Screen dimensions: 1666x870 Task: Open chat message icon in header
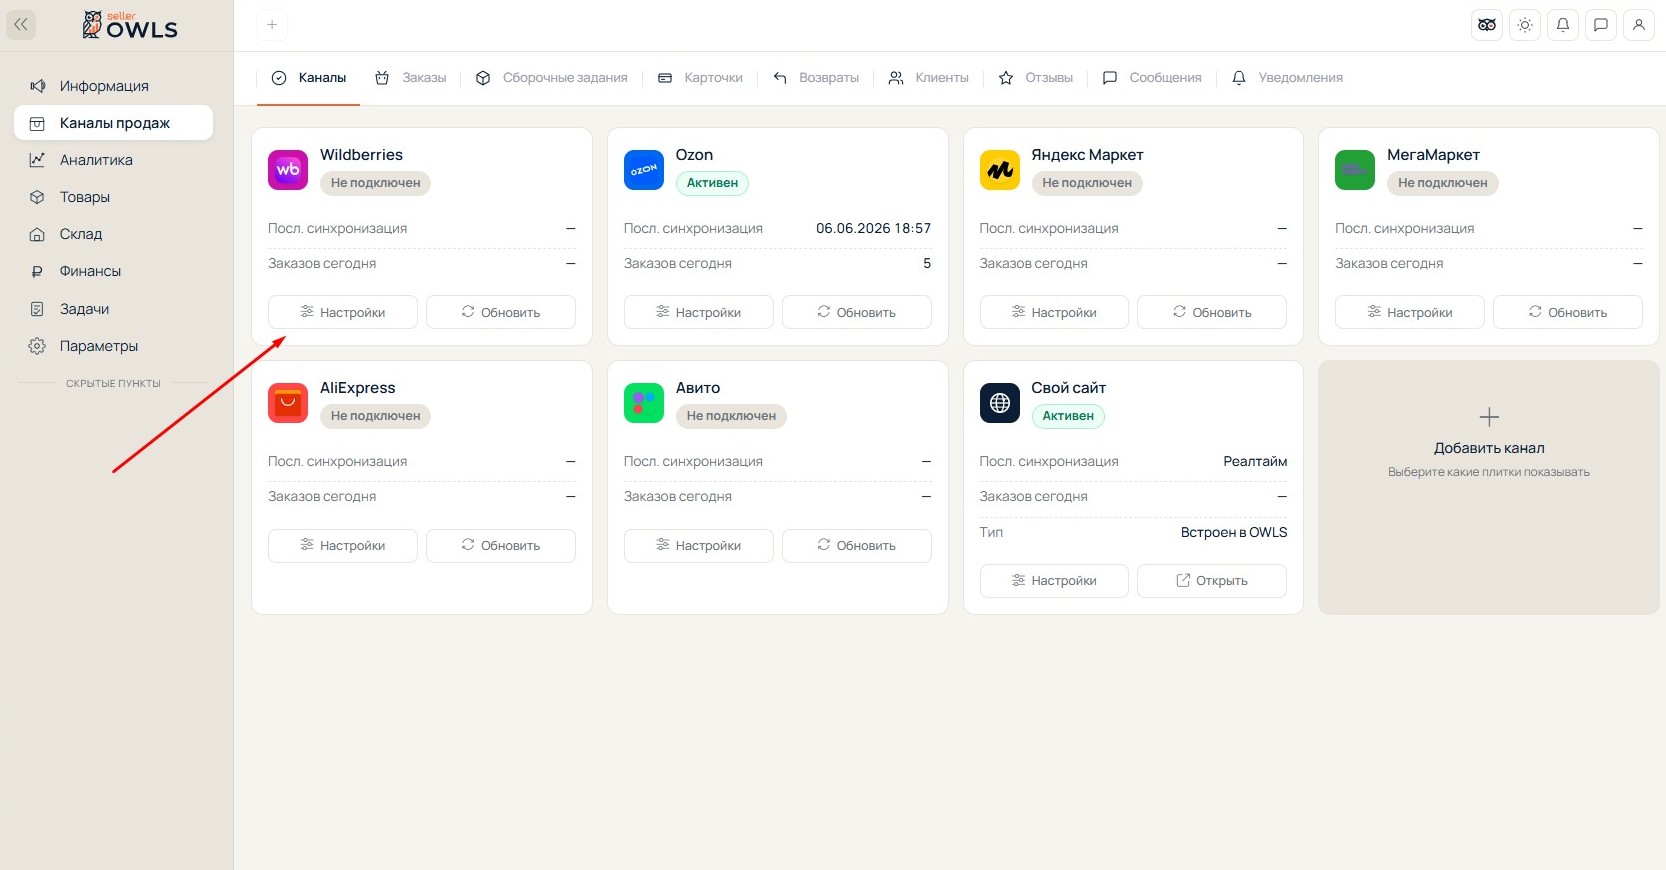pyautogui.click(x=1601, y=25)
